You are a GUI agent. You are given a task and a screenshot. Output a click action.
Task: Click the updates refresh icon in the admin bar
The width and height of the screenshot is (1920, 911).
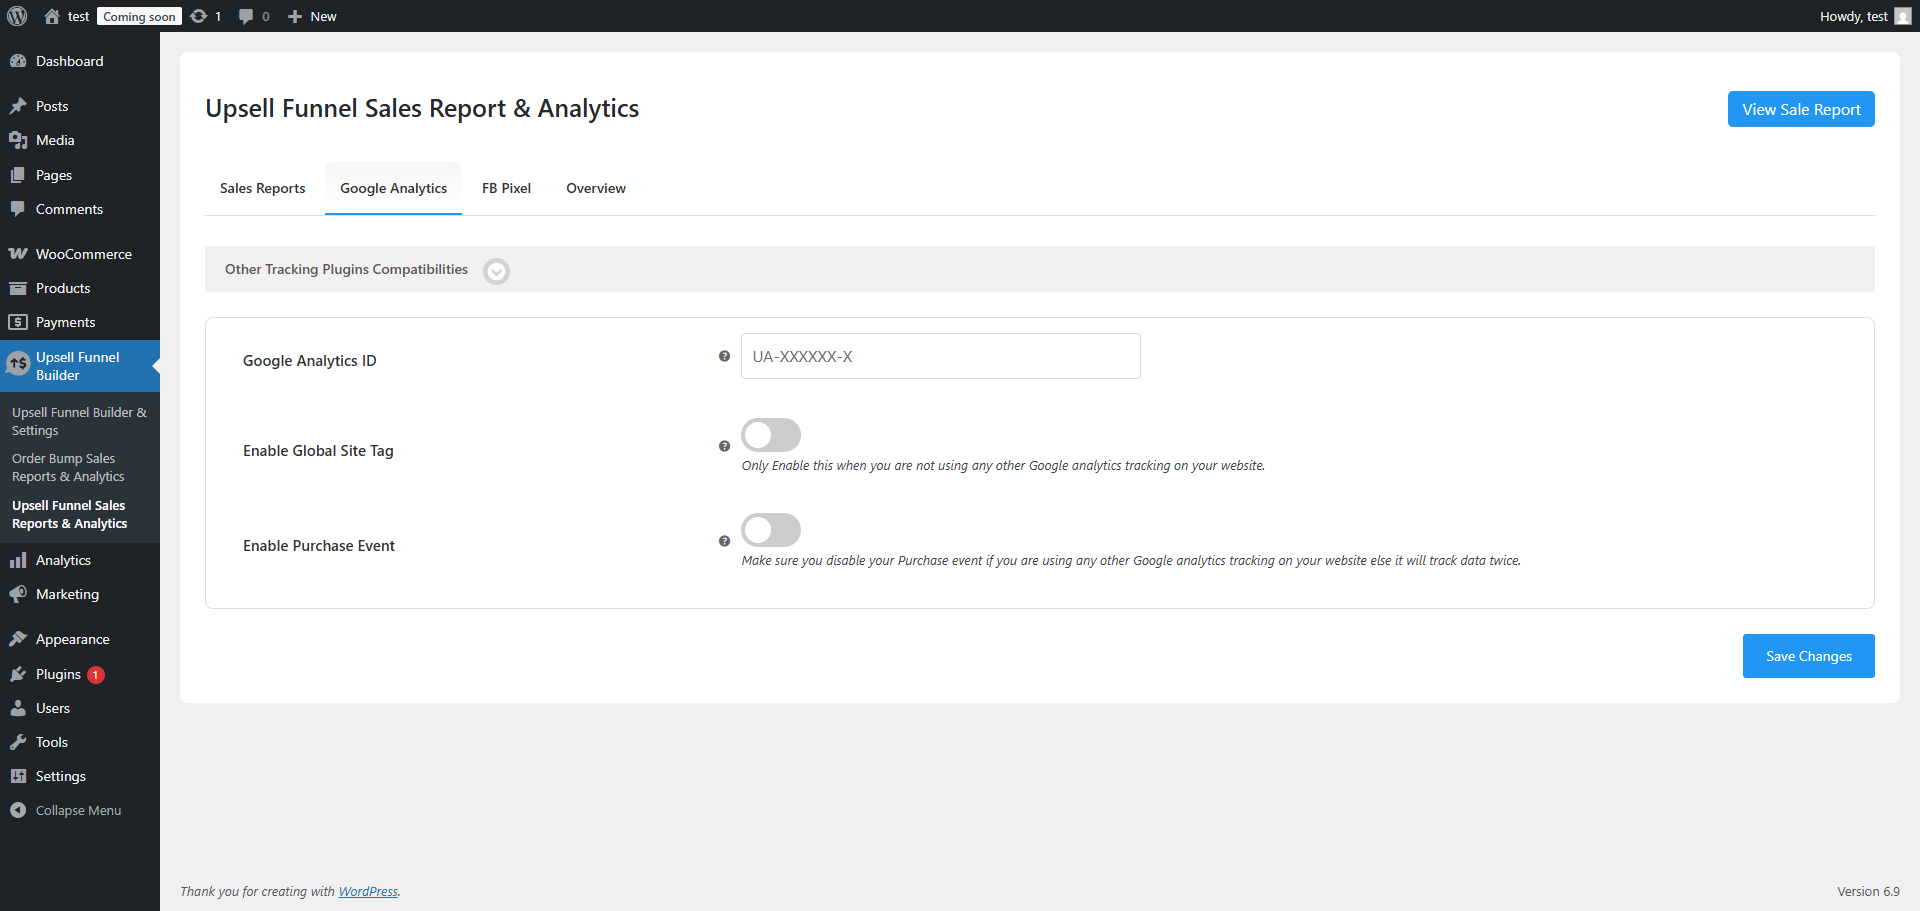point(198,15)
